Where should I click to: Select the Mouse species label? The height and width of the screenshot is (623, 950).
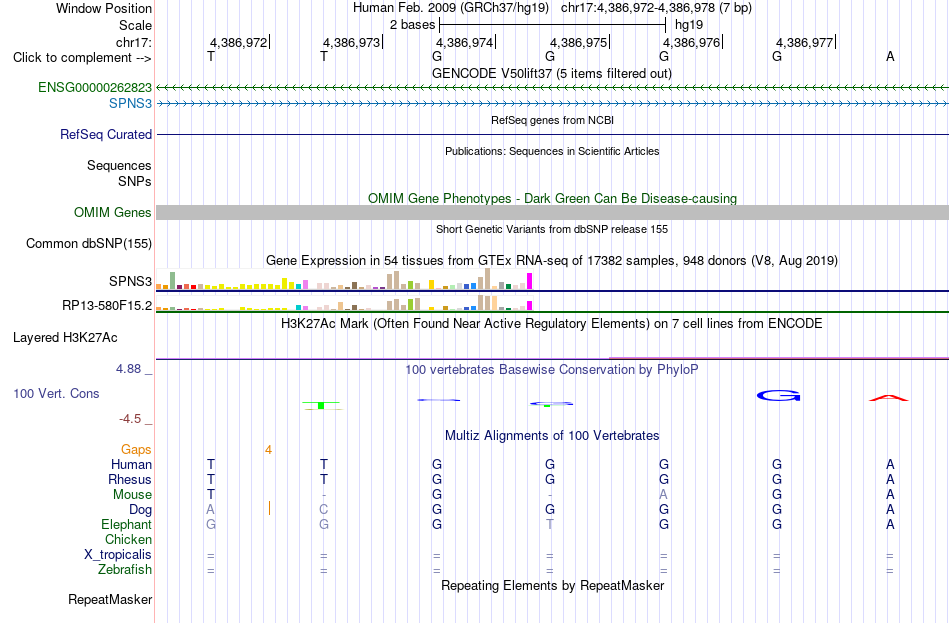click(132, 495)
